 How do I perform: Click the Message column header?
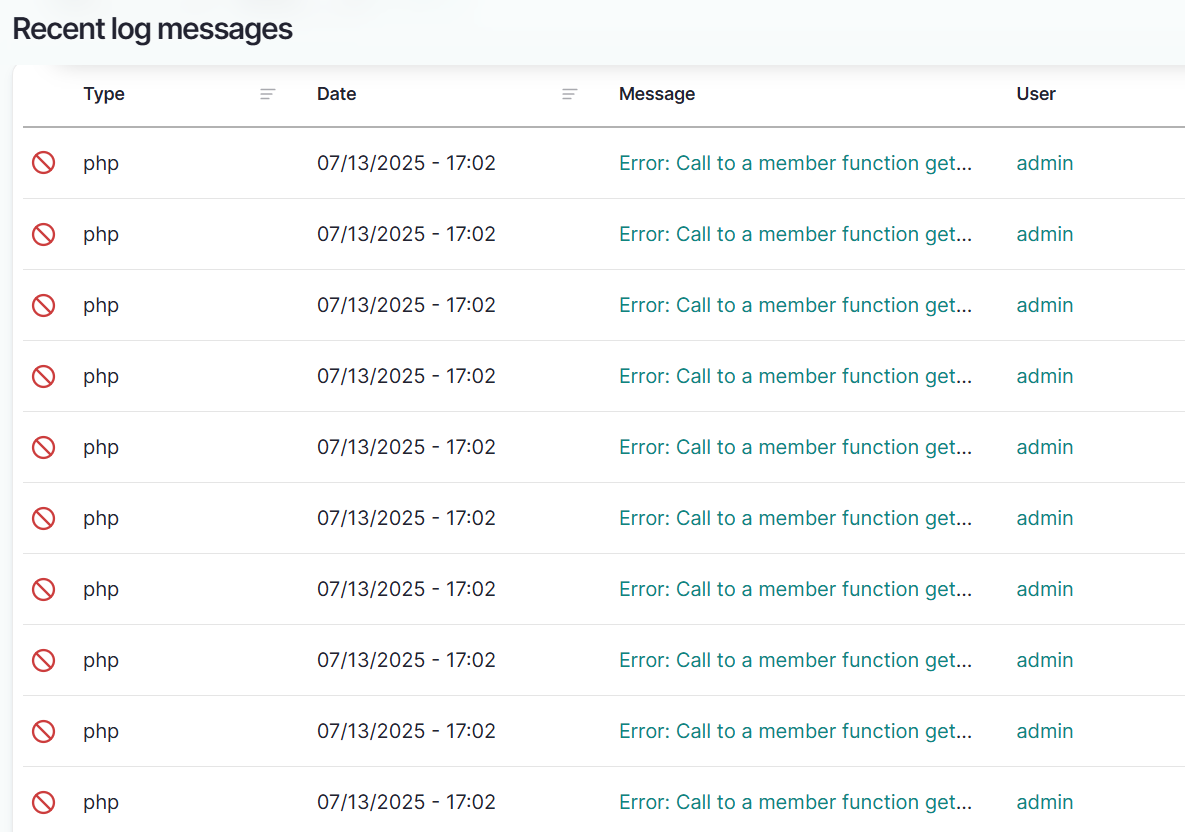point(657,94)
